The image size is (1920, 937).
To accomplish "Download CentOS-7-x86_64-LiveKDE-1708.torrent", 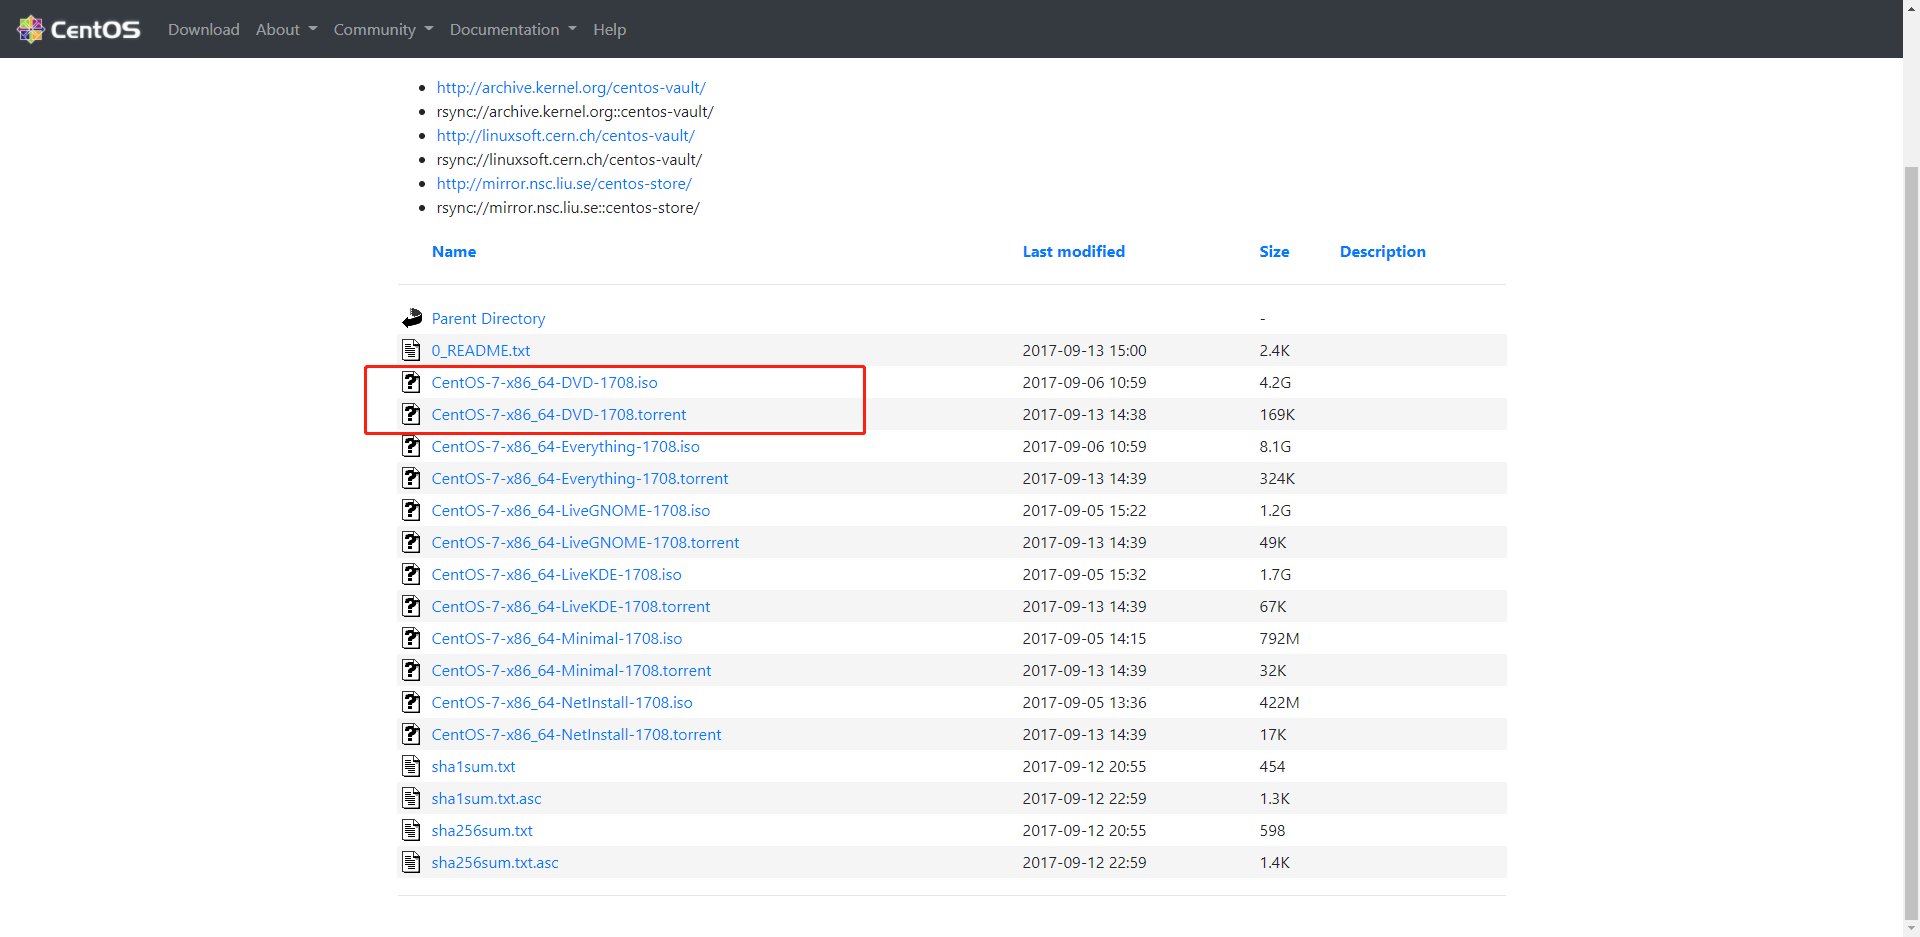I will click(x=571, y=606).
